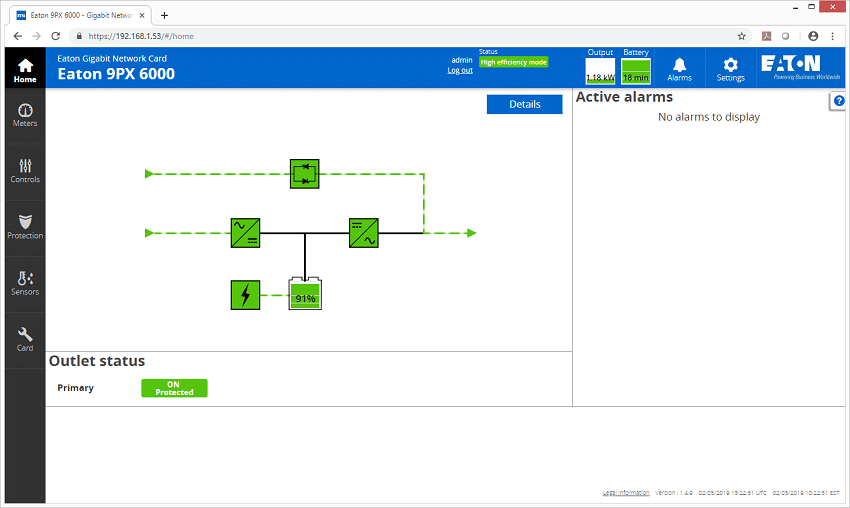Click the gray circle extension icon
The image size is (850, 508).
[785, 36]
